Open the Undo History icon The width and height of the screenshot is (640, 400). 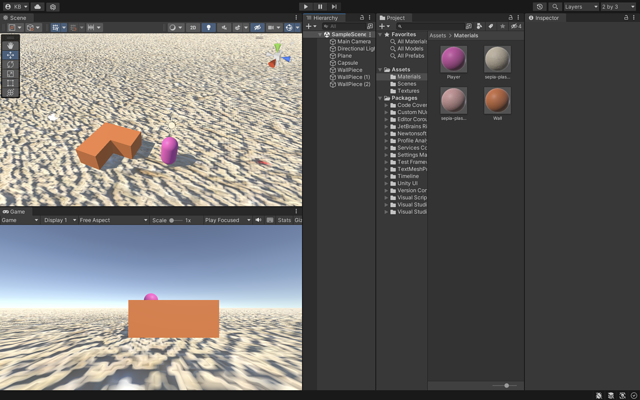540,7
